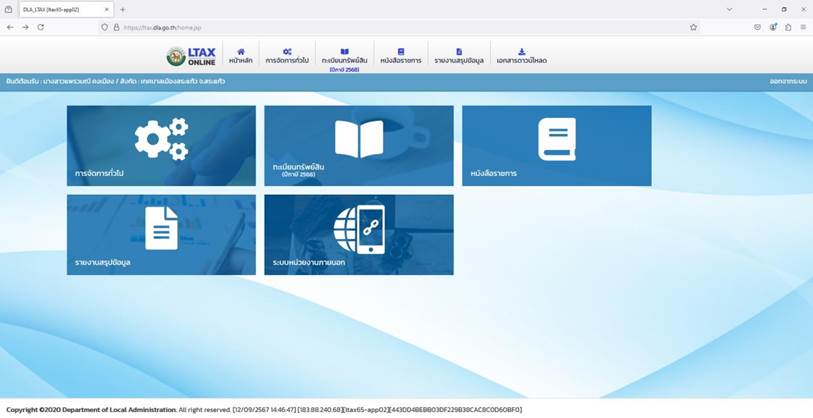This screenshot has height=418, width=813.
Task: Open the การจัดการทั่วไป gears tile
Action: [161, 146]
